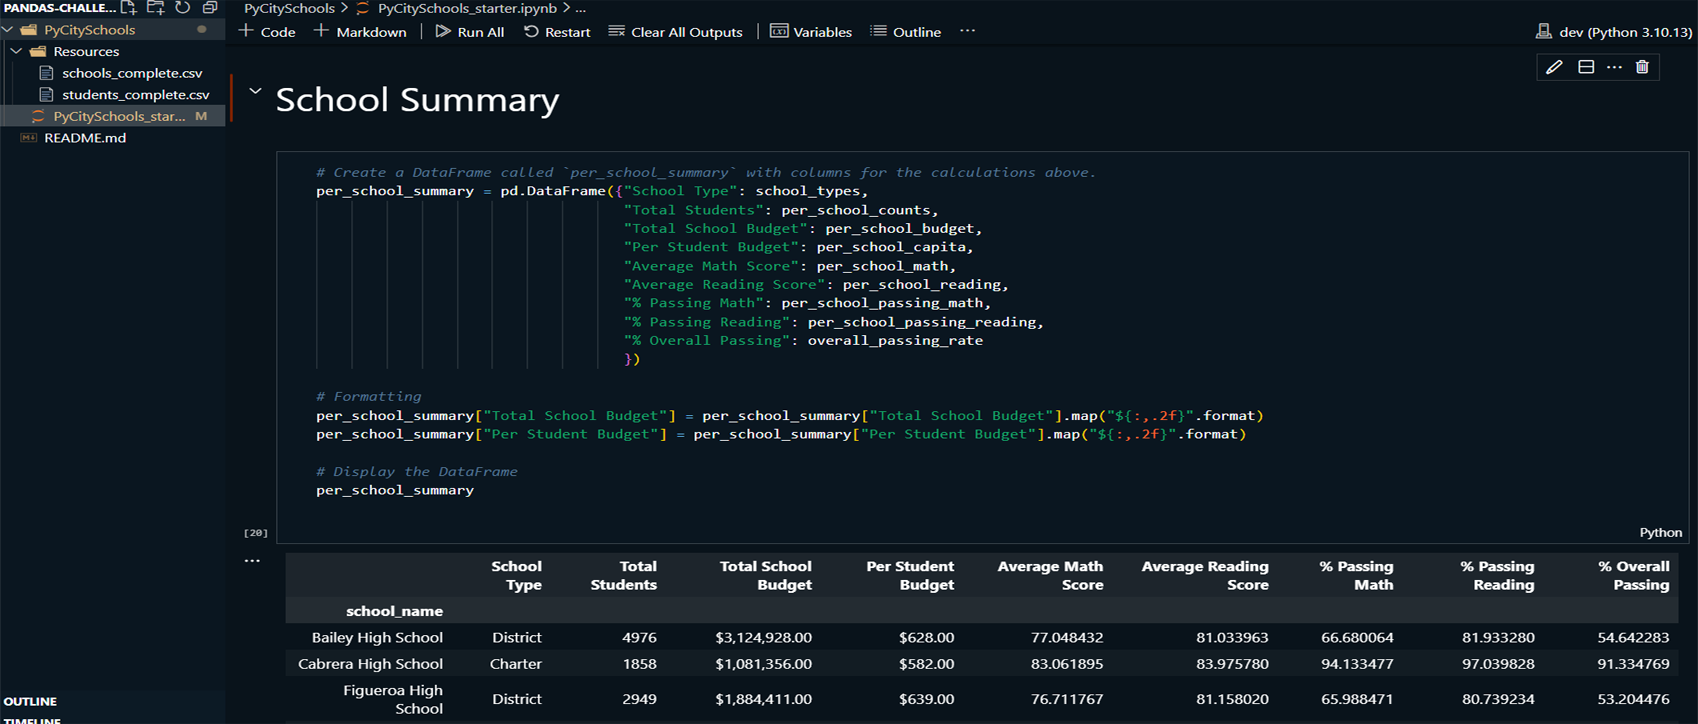This screenshot has width=1698, height=724.
Task: Collapse the PyCitySchools folder
Action: 9,30
